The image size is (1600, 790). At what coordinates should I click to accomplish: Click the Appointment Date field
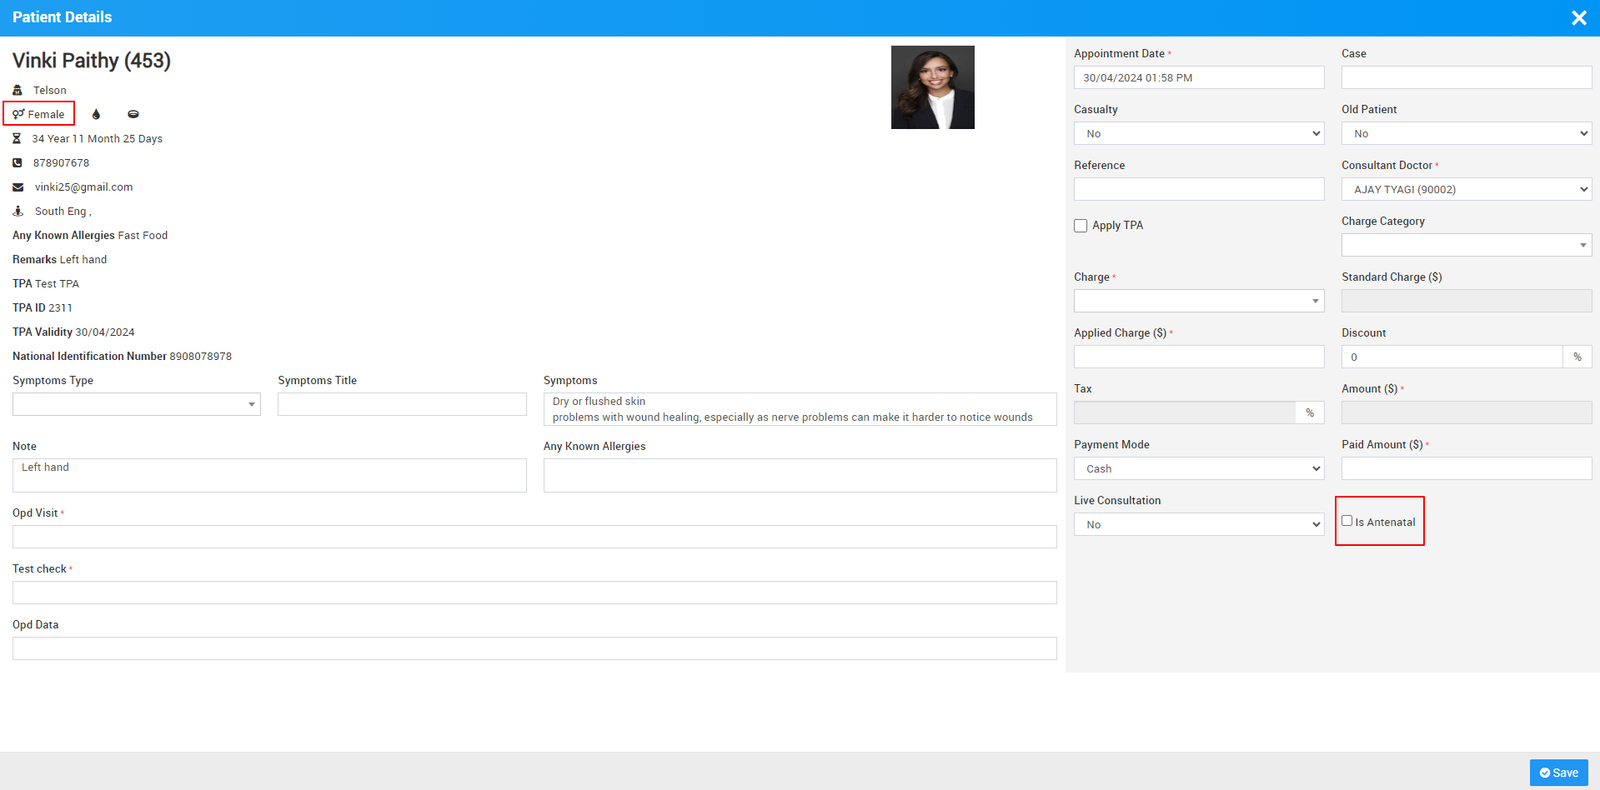coord(1198,78)
